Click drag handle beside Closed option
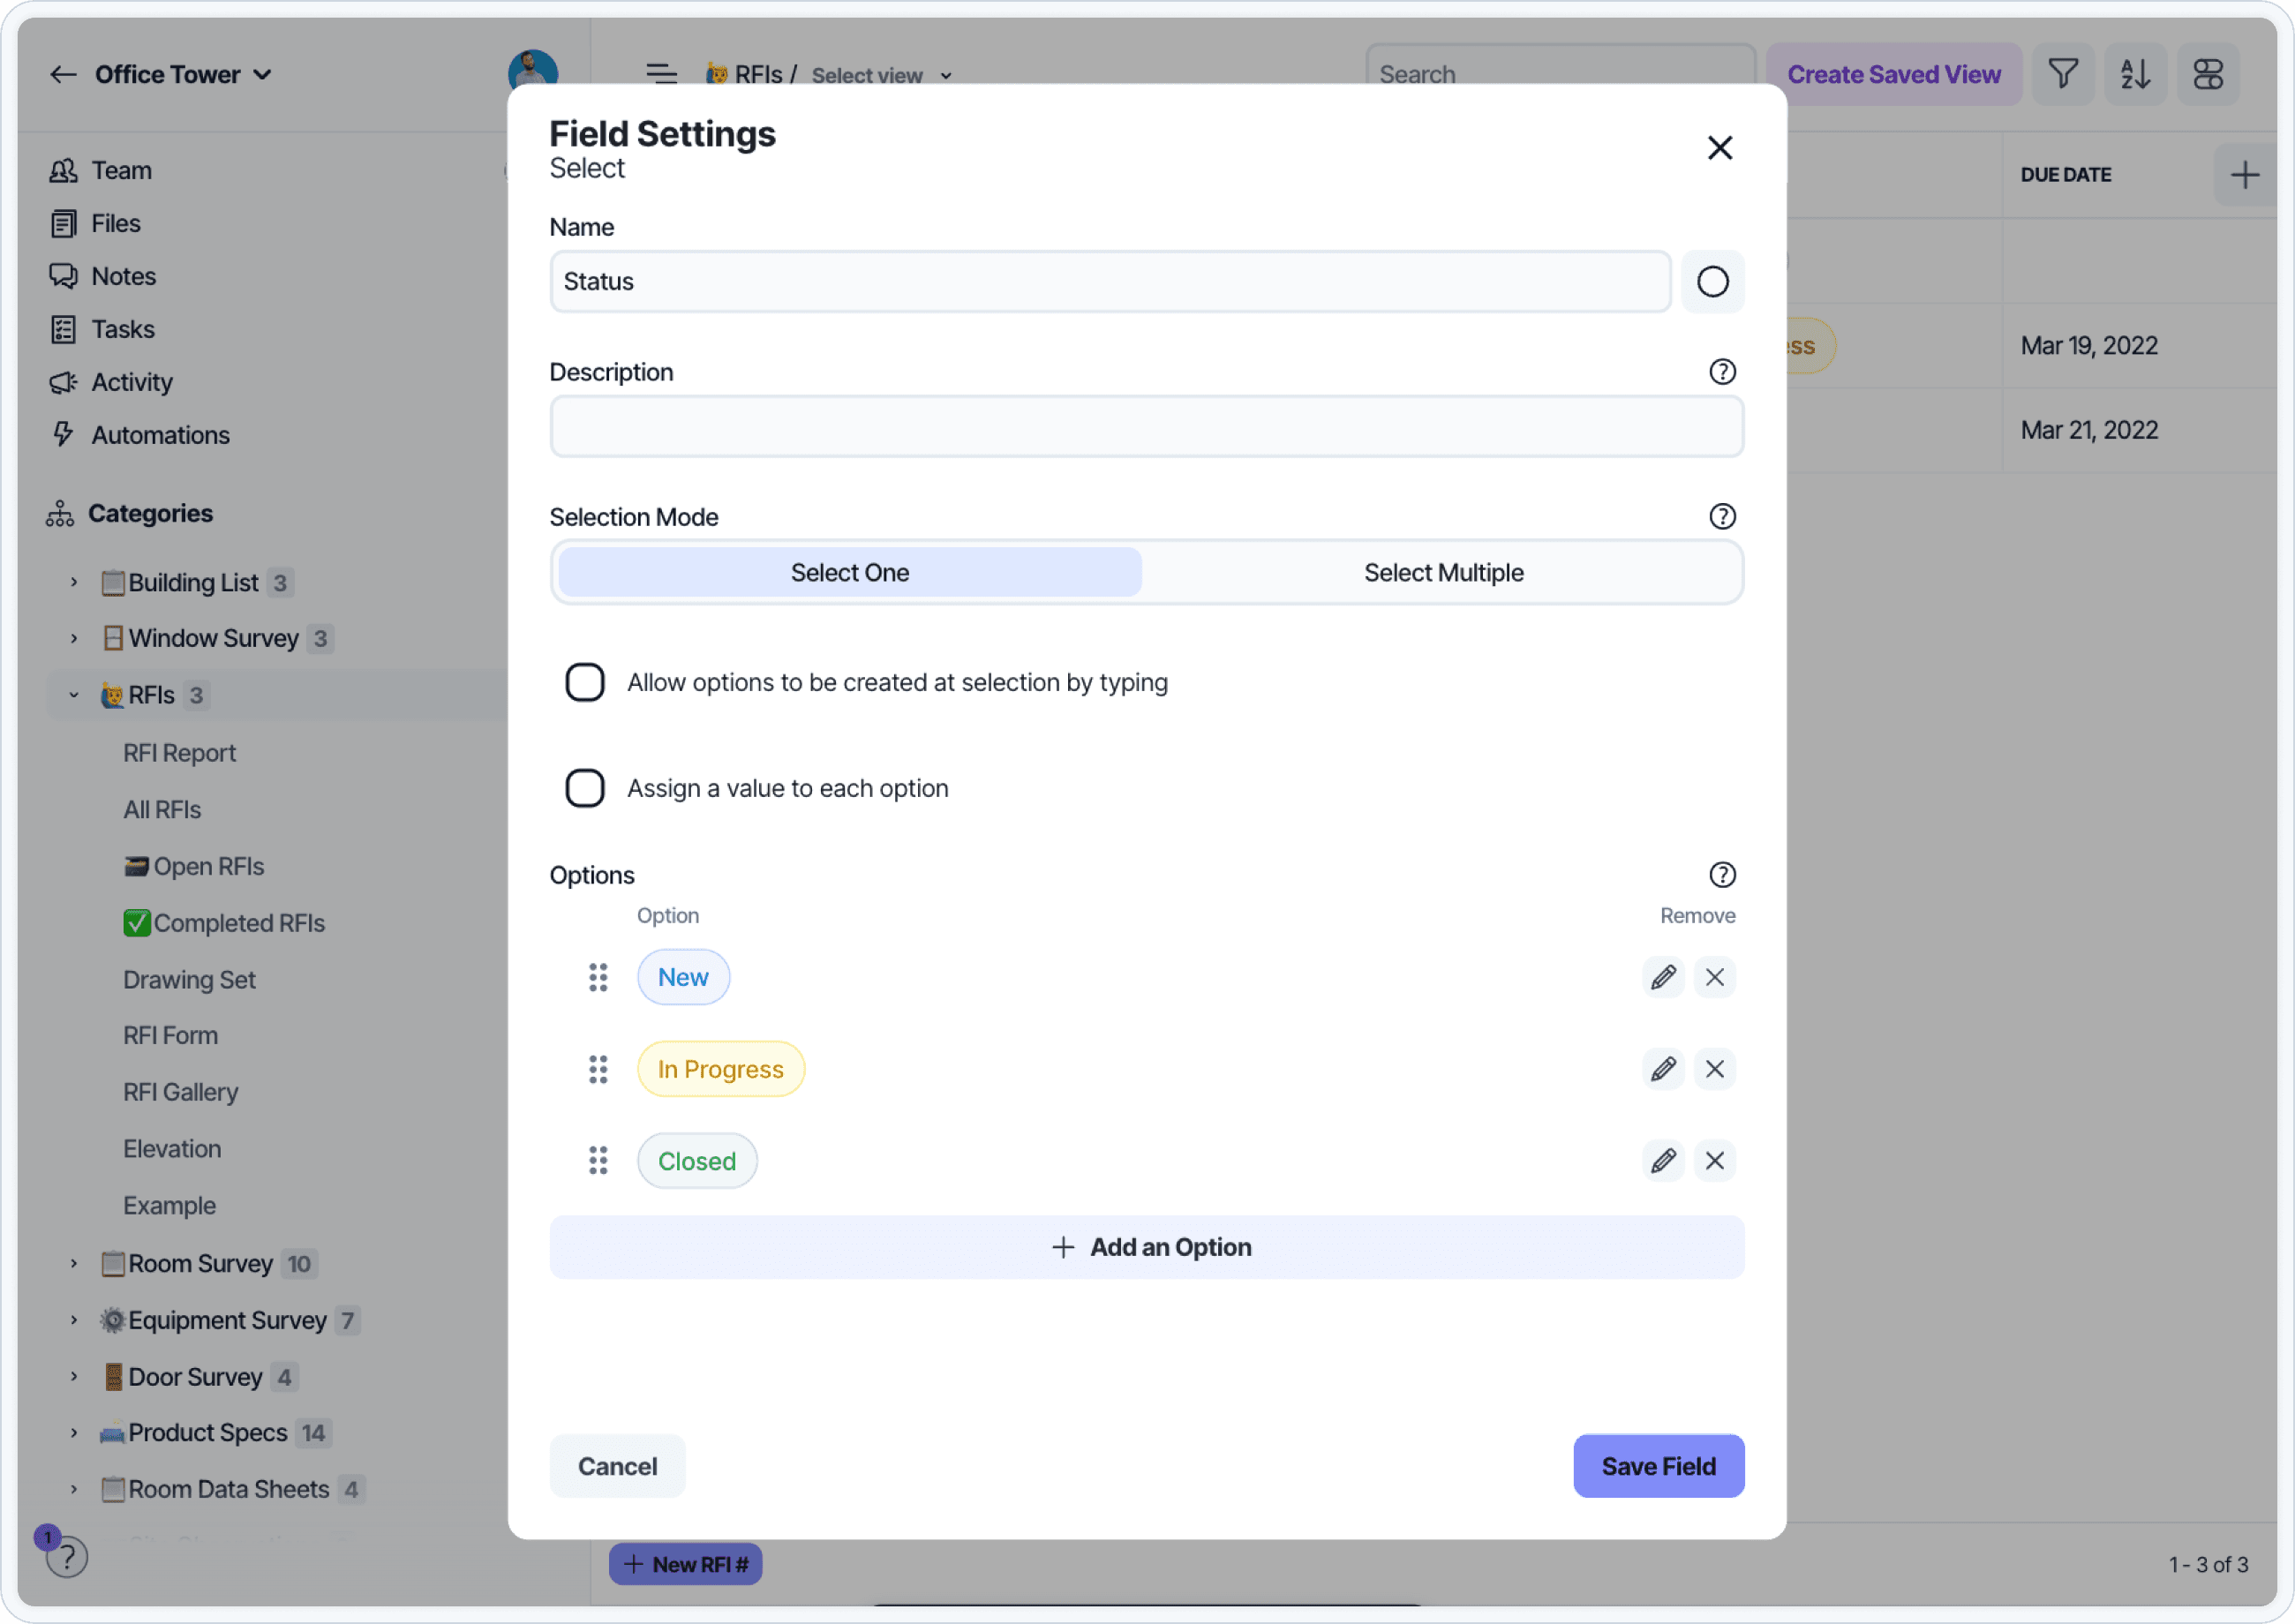Screen dimensions: 2295x1624 pos(598,1161)
